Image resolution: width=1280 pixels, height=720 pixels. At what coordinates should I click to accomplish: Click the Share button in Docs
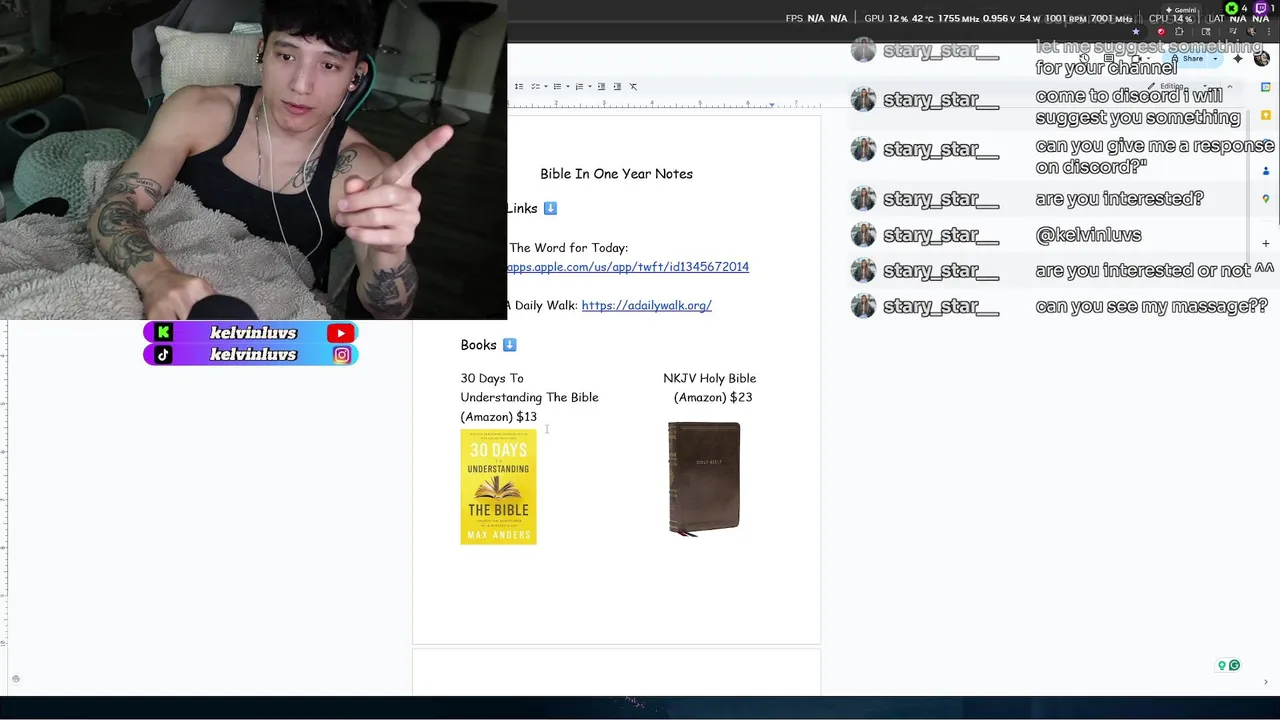point(1186,59)
